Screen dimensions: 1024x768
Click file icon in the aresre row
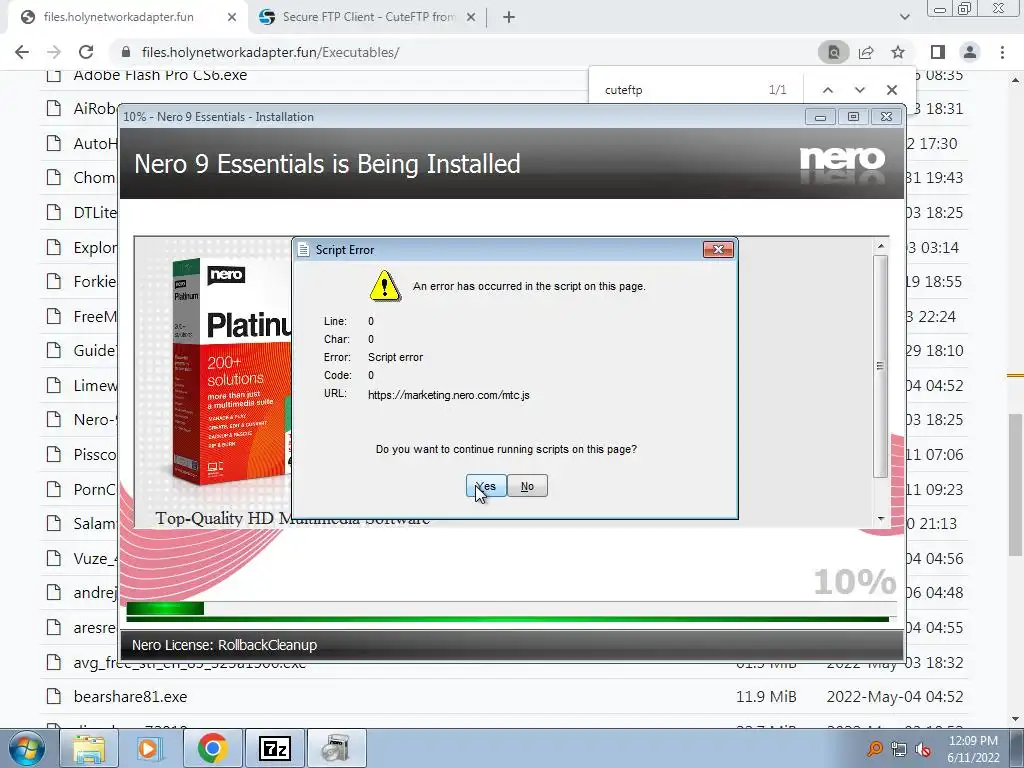click(54, 628)
